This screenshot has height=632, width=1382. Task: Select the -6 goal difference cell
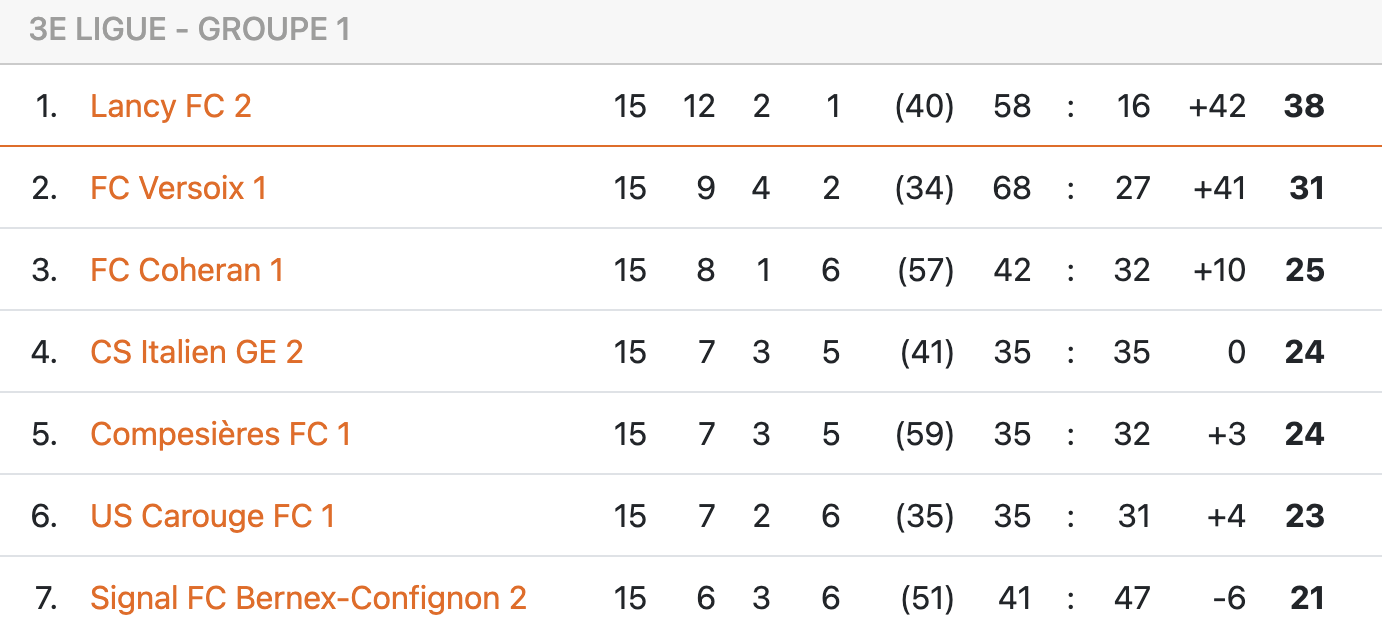(x=1228, y=598)
